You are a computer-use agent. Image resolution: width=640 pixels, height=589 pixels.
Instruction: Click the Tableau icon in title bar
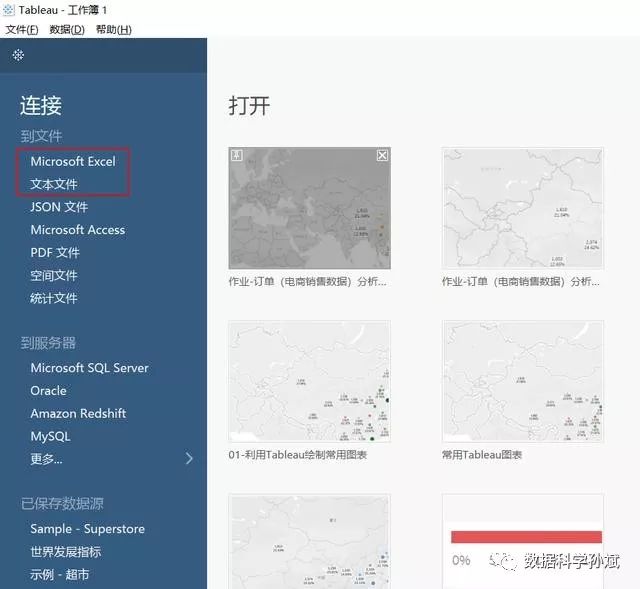(x=8, y=9)
